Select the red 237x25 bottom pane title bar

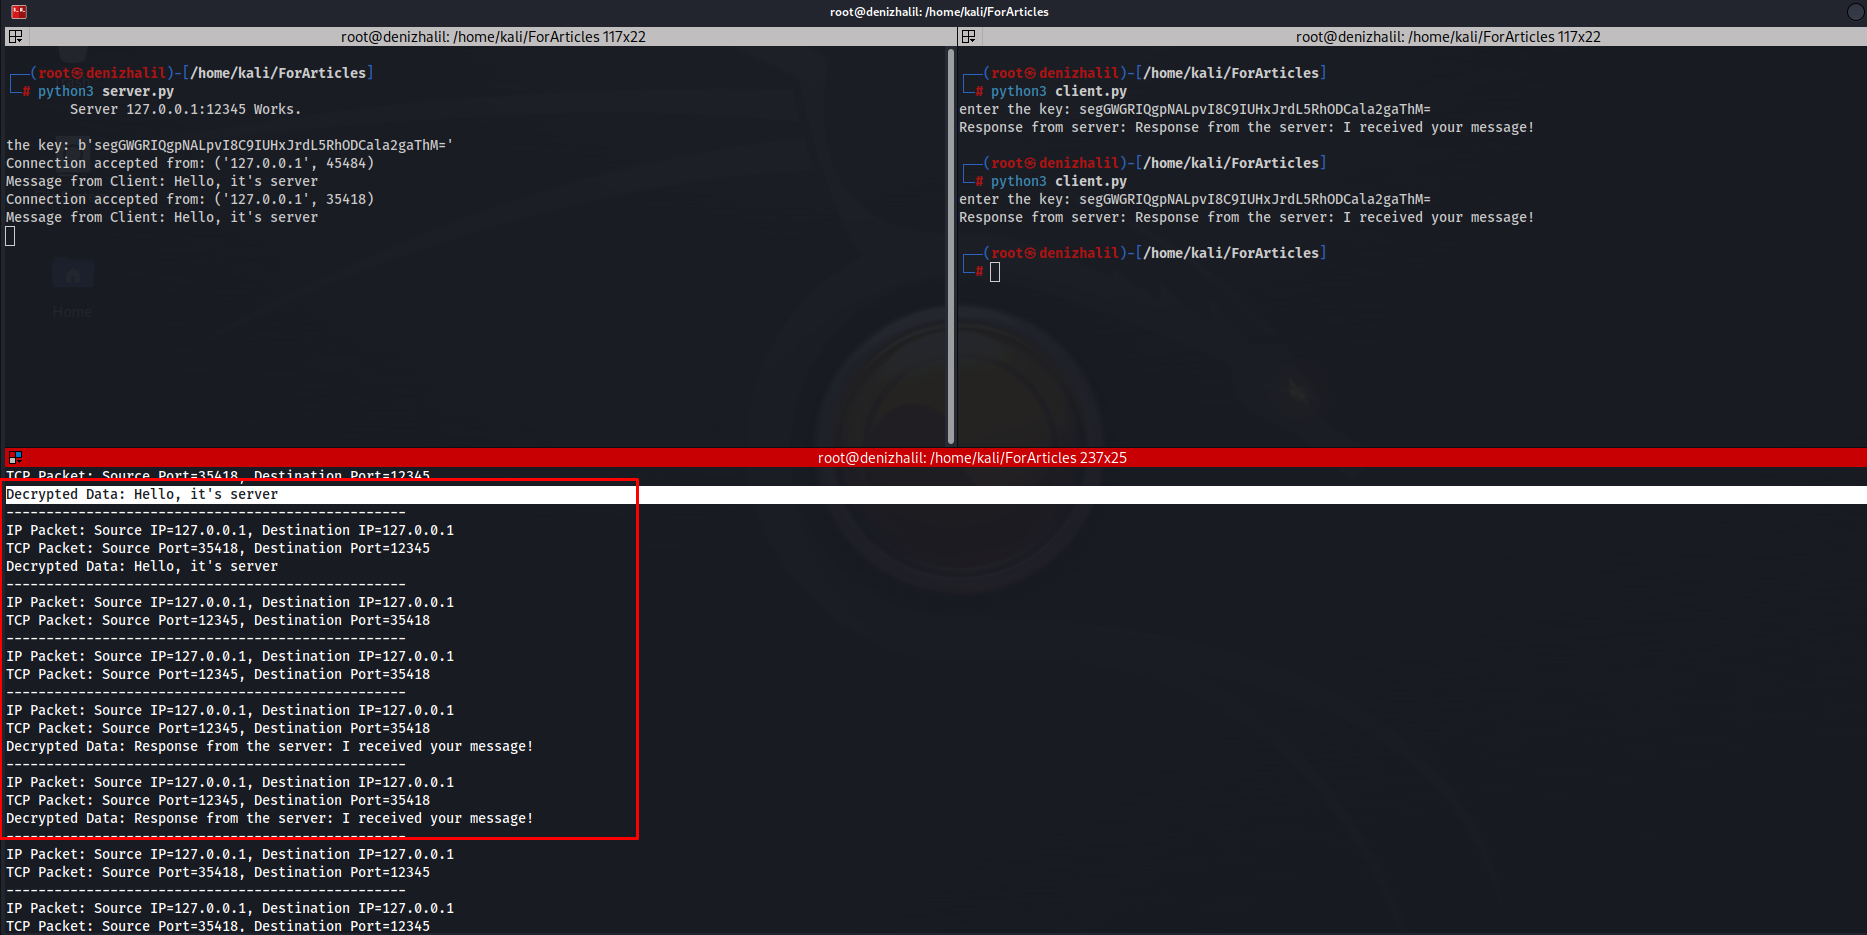971,458
